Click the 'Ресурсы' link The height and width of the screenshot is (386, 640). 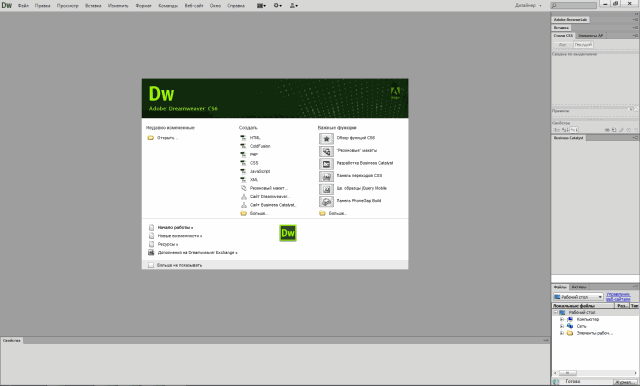[168, 244]
